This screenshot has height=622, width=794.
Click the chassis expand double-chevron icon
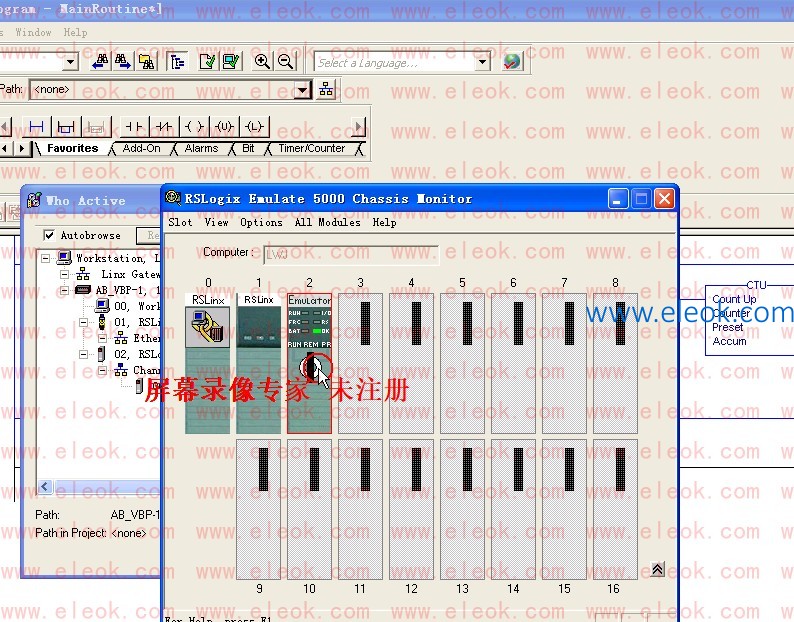[657, 569]
